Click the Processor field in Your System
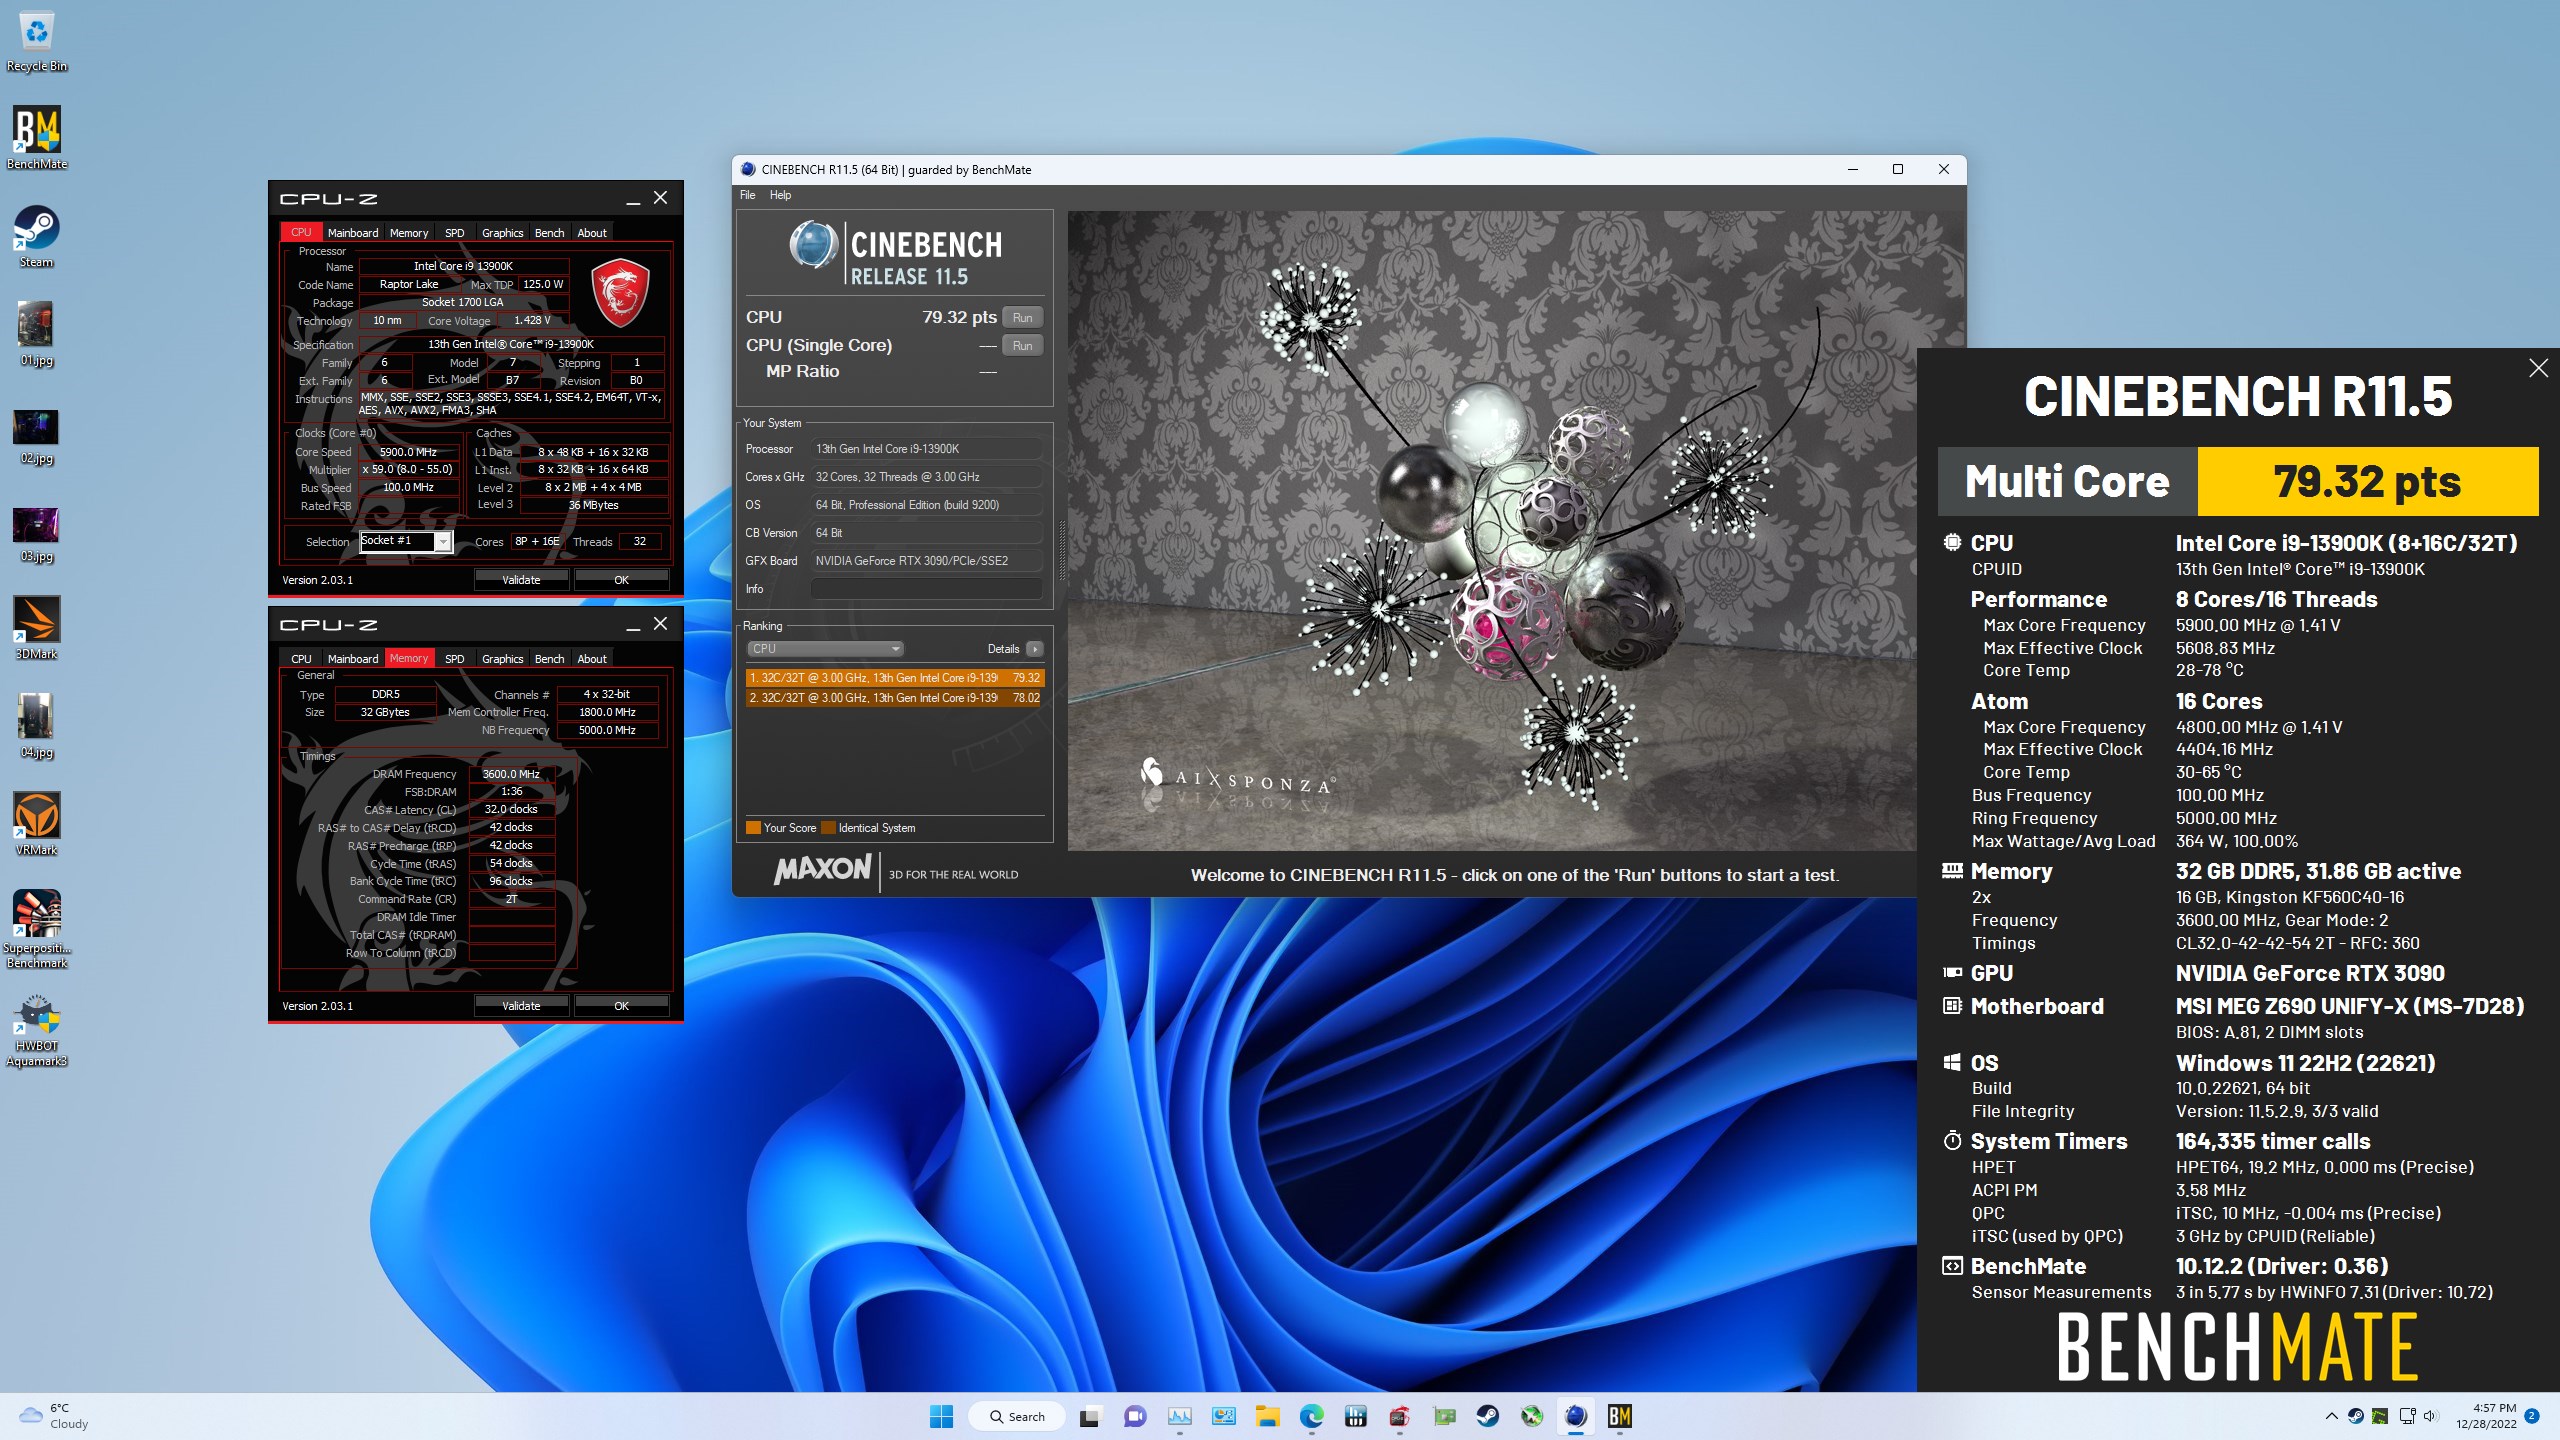 926,449
